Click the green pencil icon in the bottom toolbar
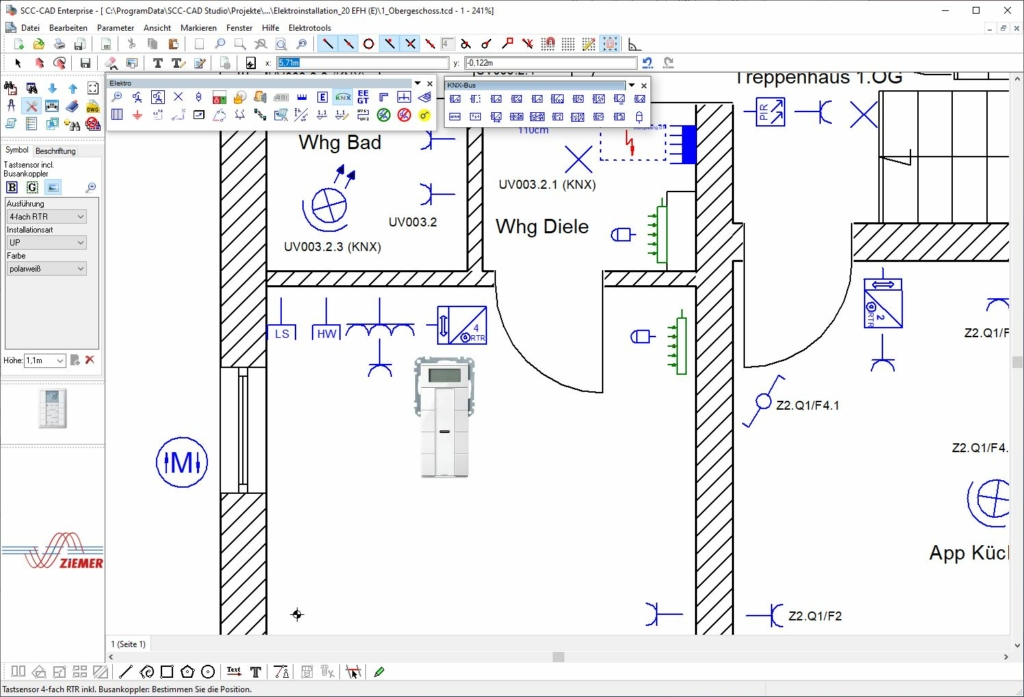The height and width of the screenshot is (697, 1024). [x=379, y=672]
